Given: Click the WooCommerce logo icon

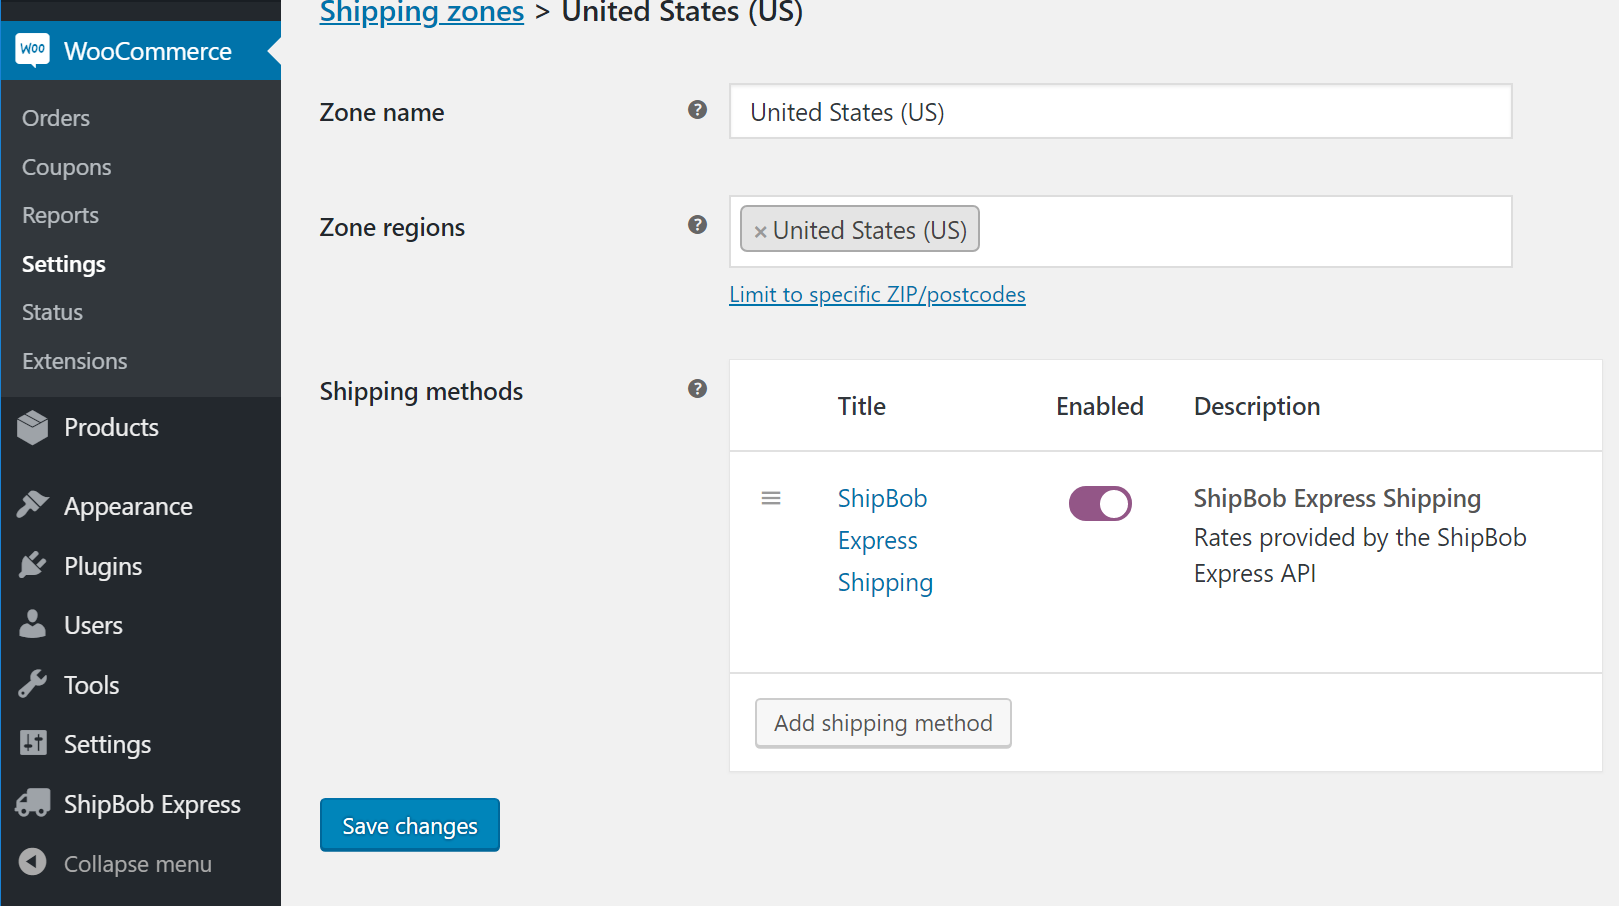Looking at the screenshot, I should point(33,50).
